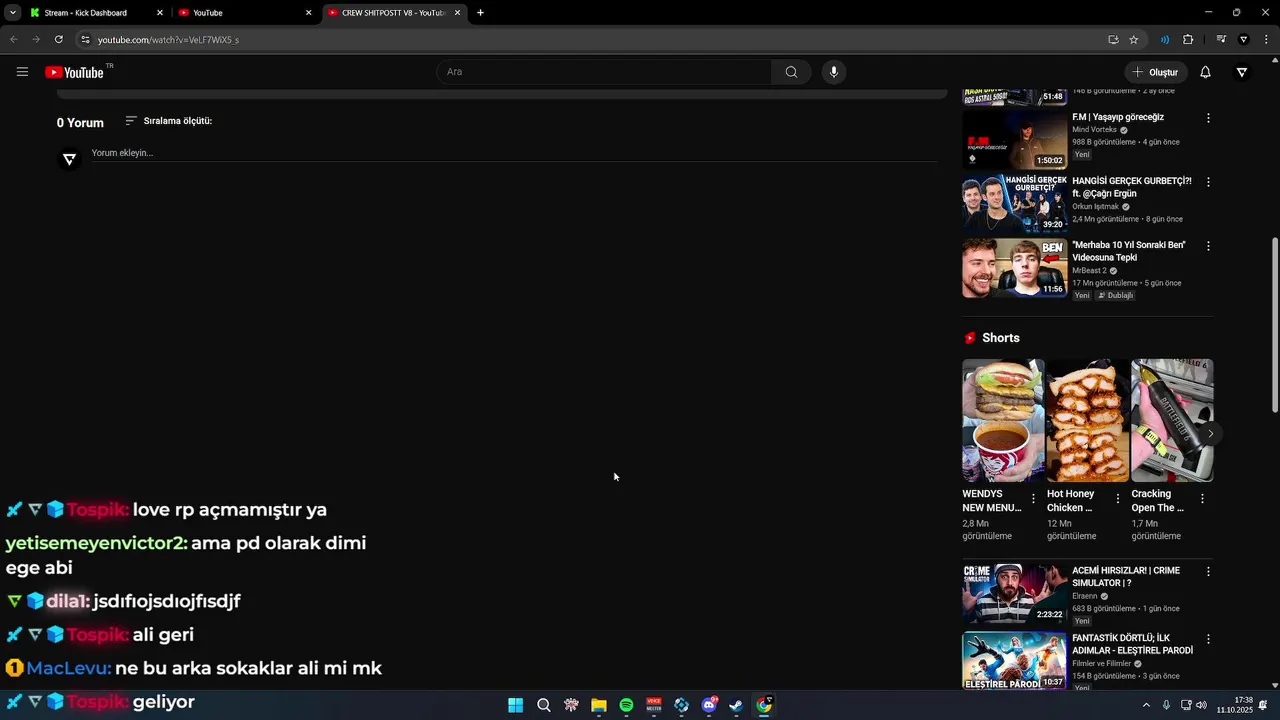Open Sıralama ölçütü sort dropdown

(x=168, y=121)
